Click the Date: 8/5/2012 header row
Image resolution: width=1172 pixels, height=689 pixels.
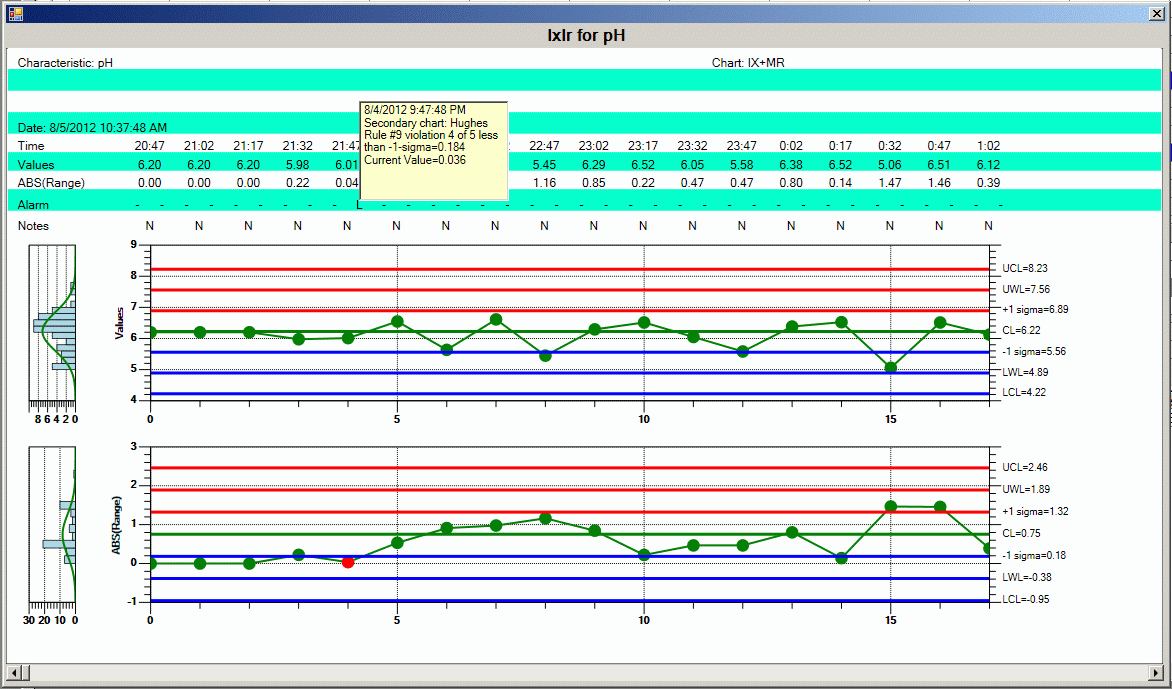[92, 127]
